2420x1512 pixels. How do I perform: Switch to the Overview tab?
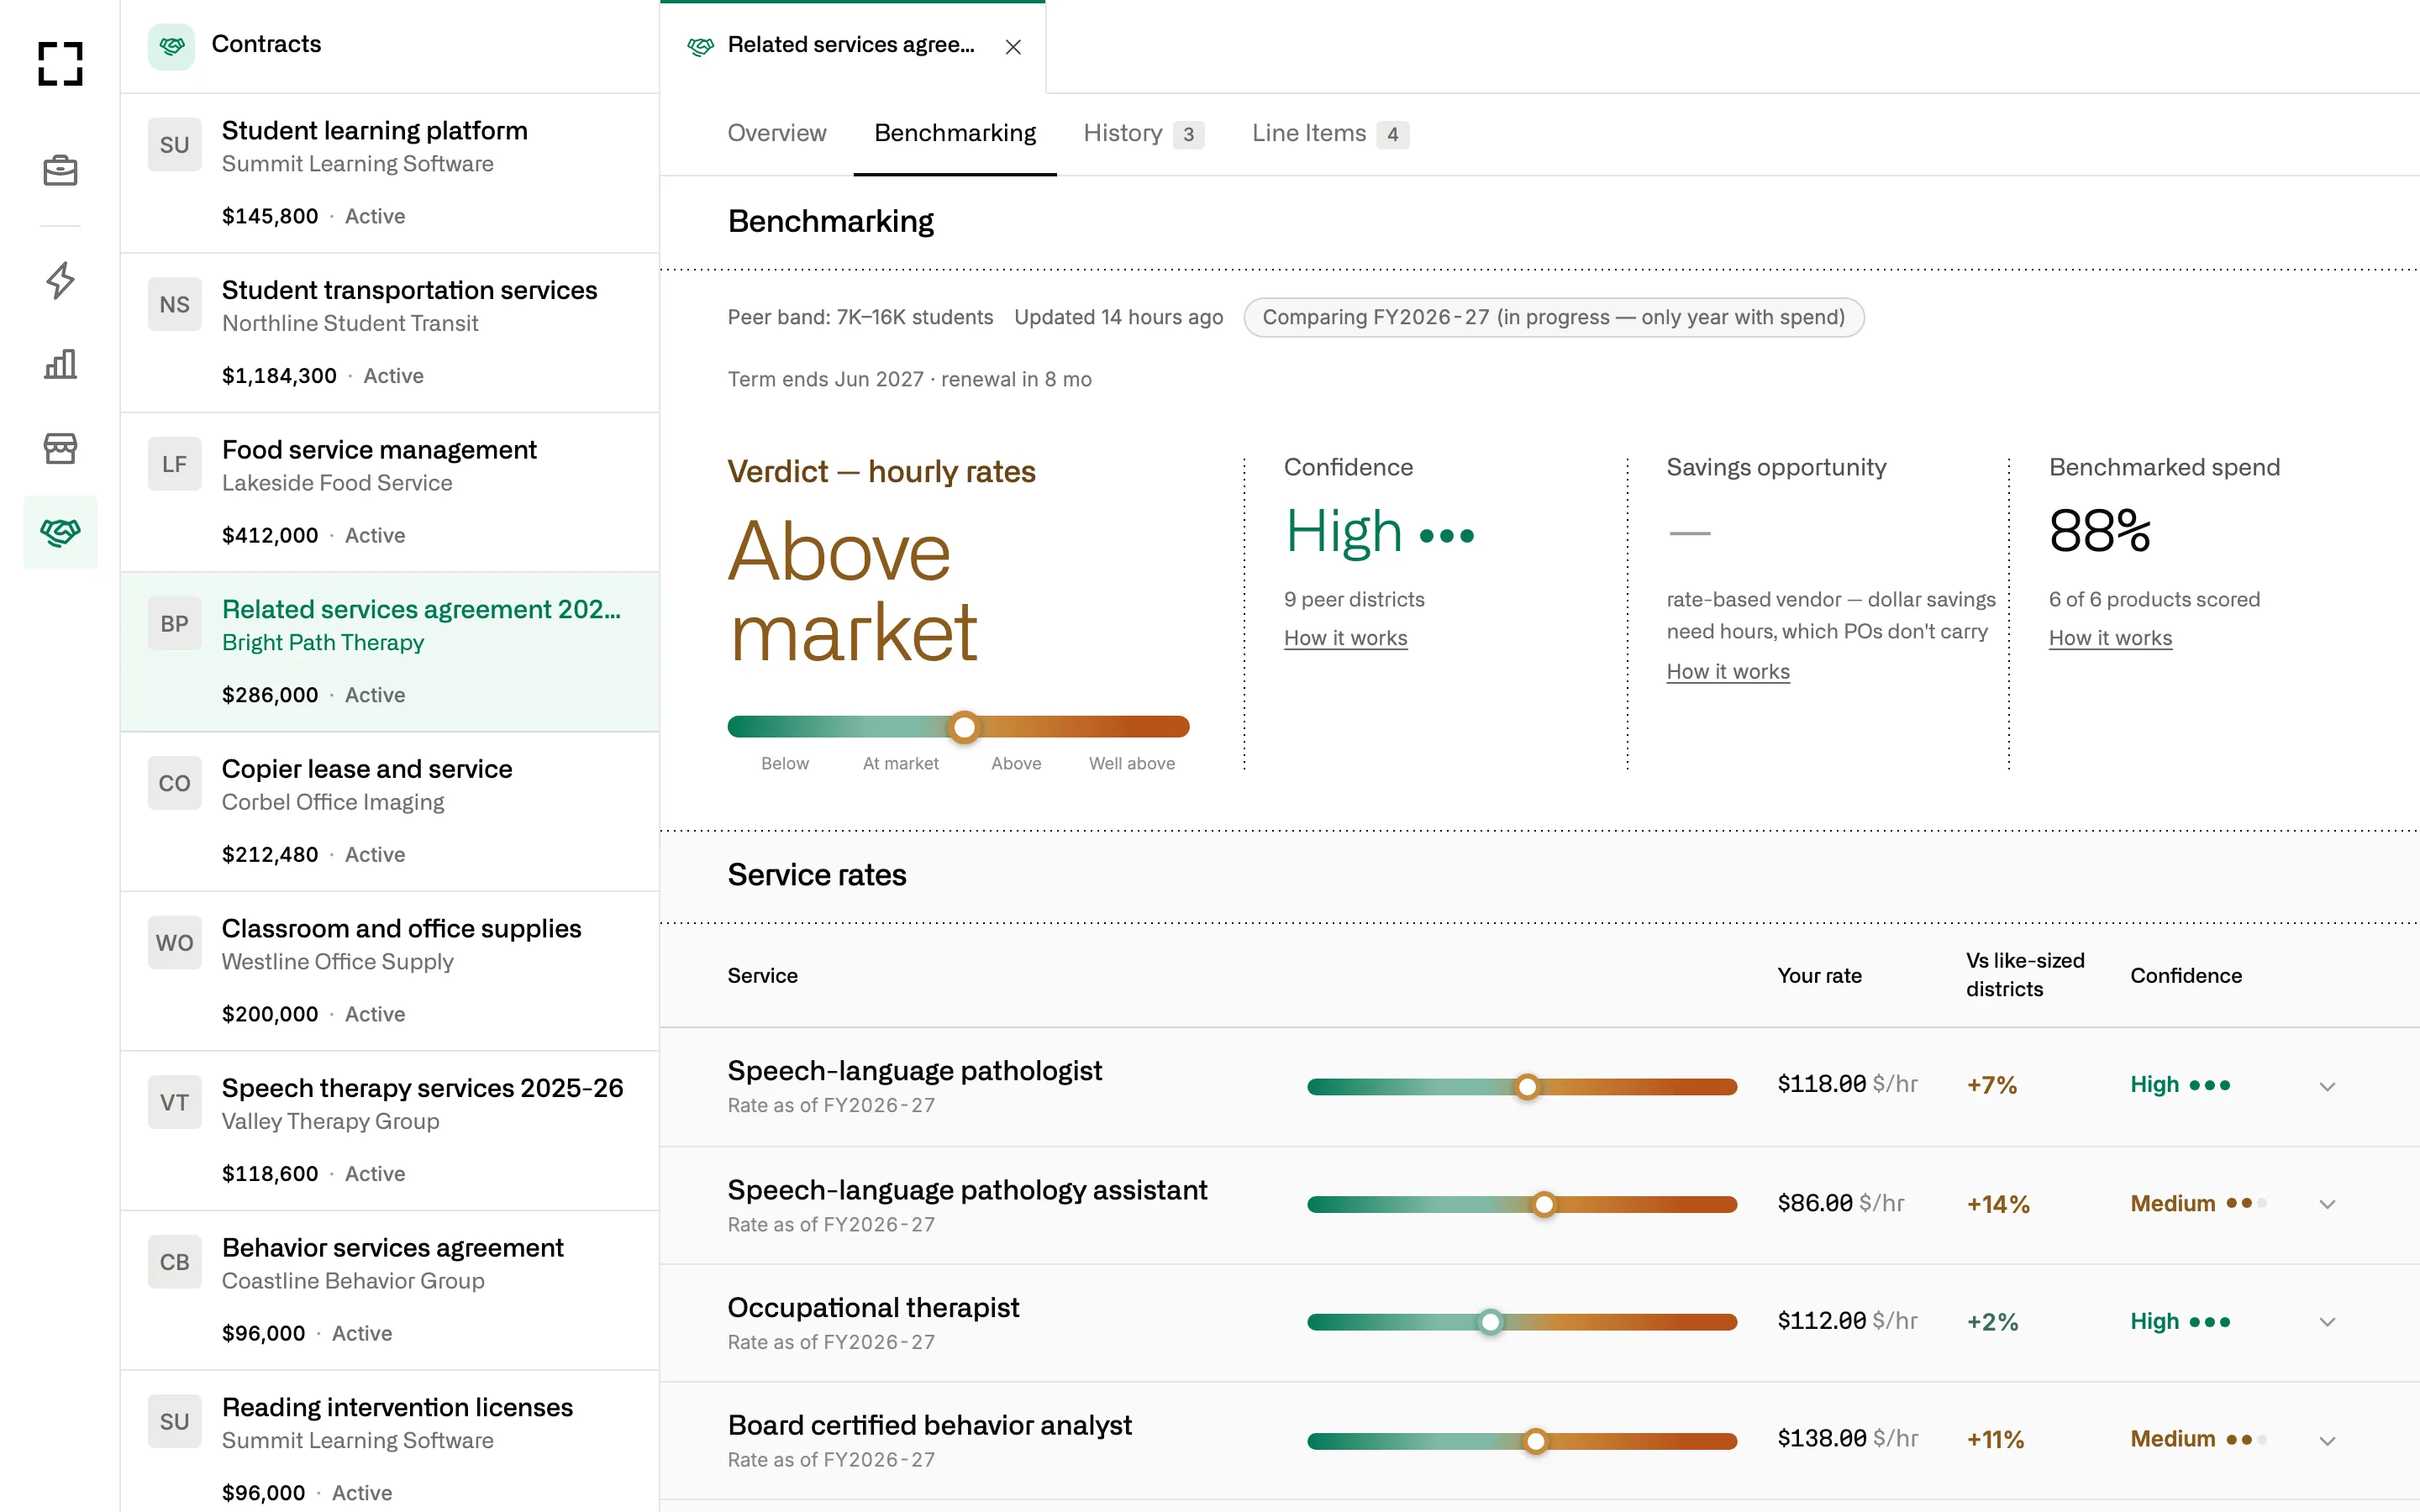point(777,133)
